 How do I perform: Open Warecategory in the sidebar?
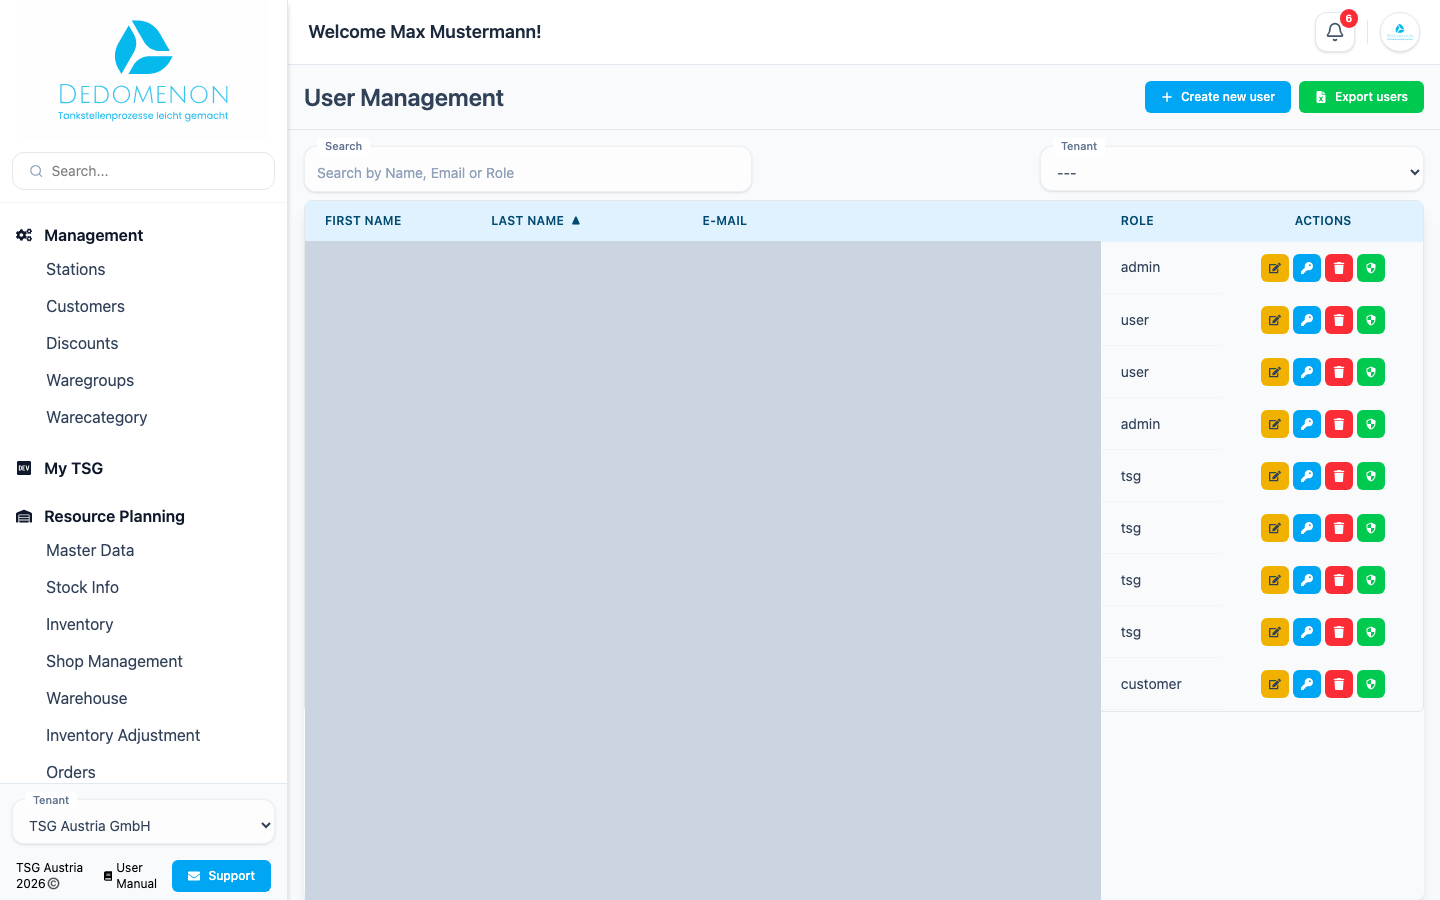(x=96, y=417)
